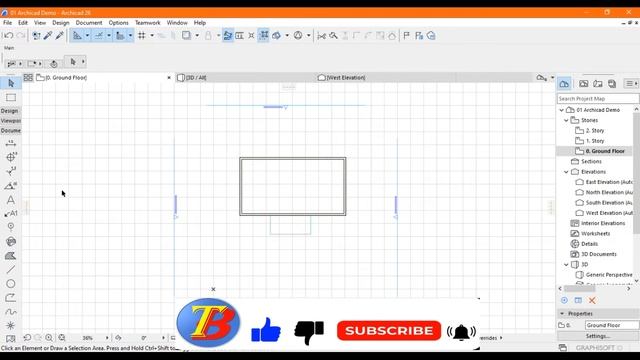Click the Redo arrow icon
The image size is (640, 360).
coord(20,36)
